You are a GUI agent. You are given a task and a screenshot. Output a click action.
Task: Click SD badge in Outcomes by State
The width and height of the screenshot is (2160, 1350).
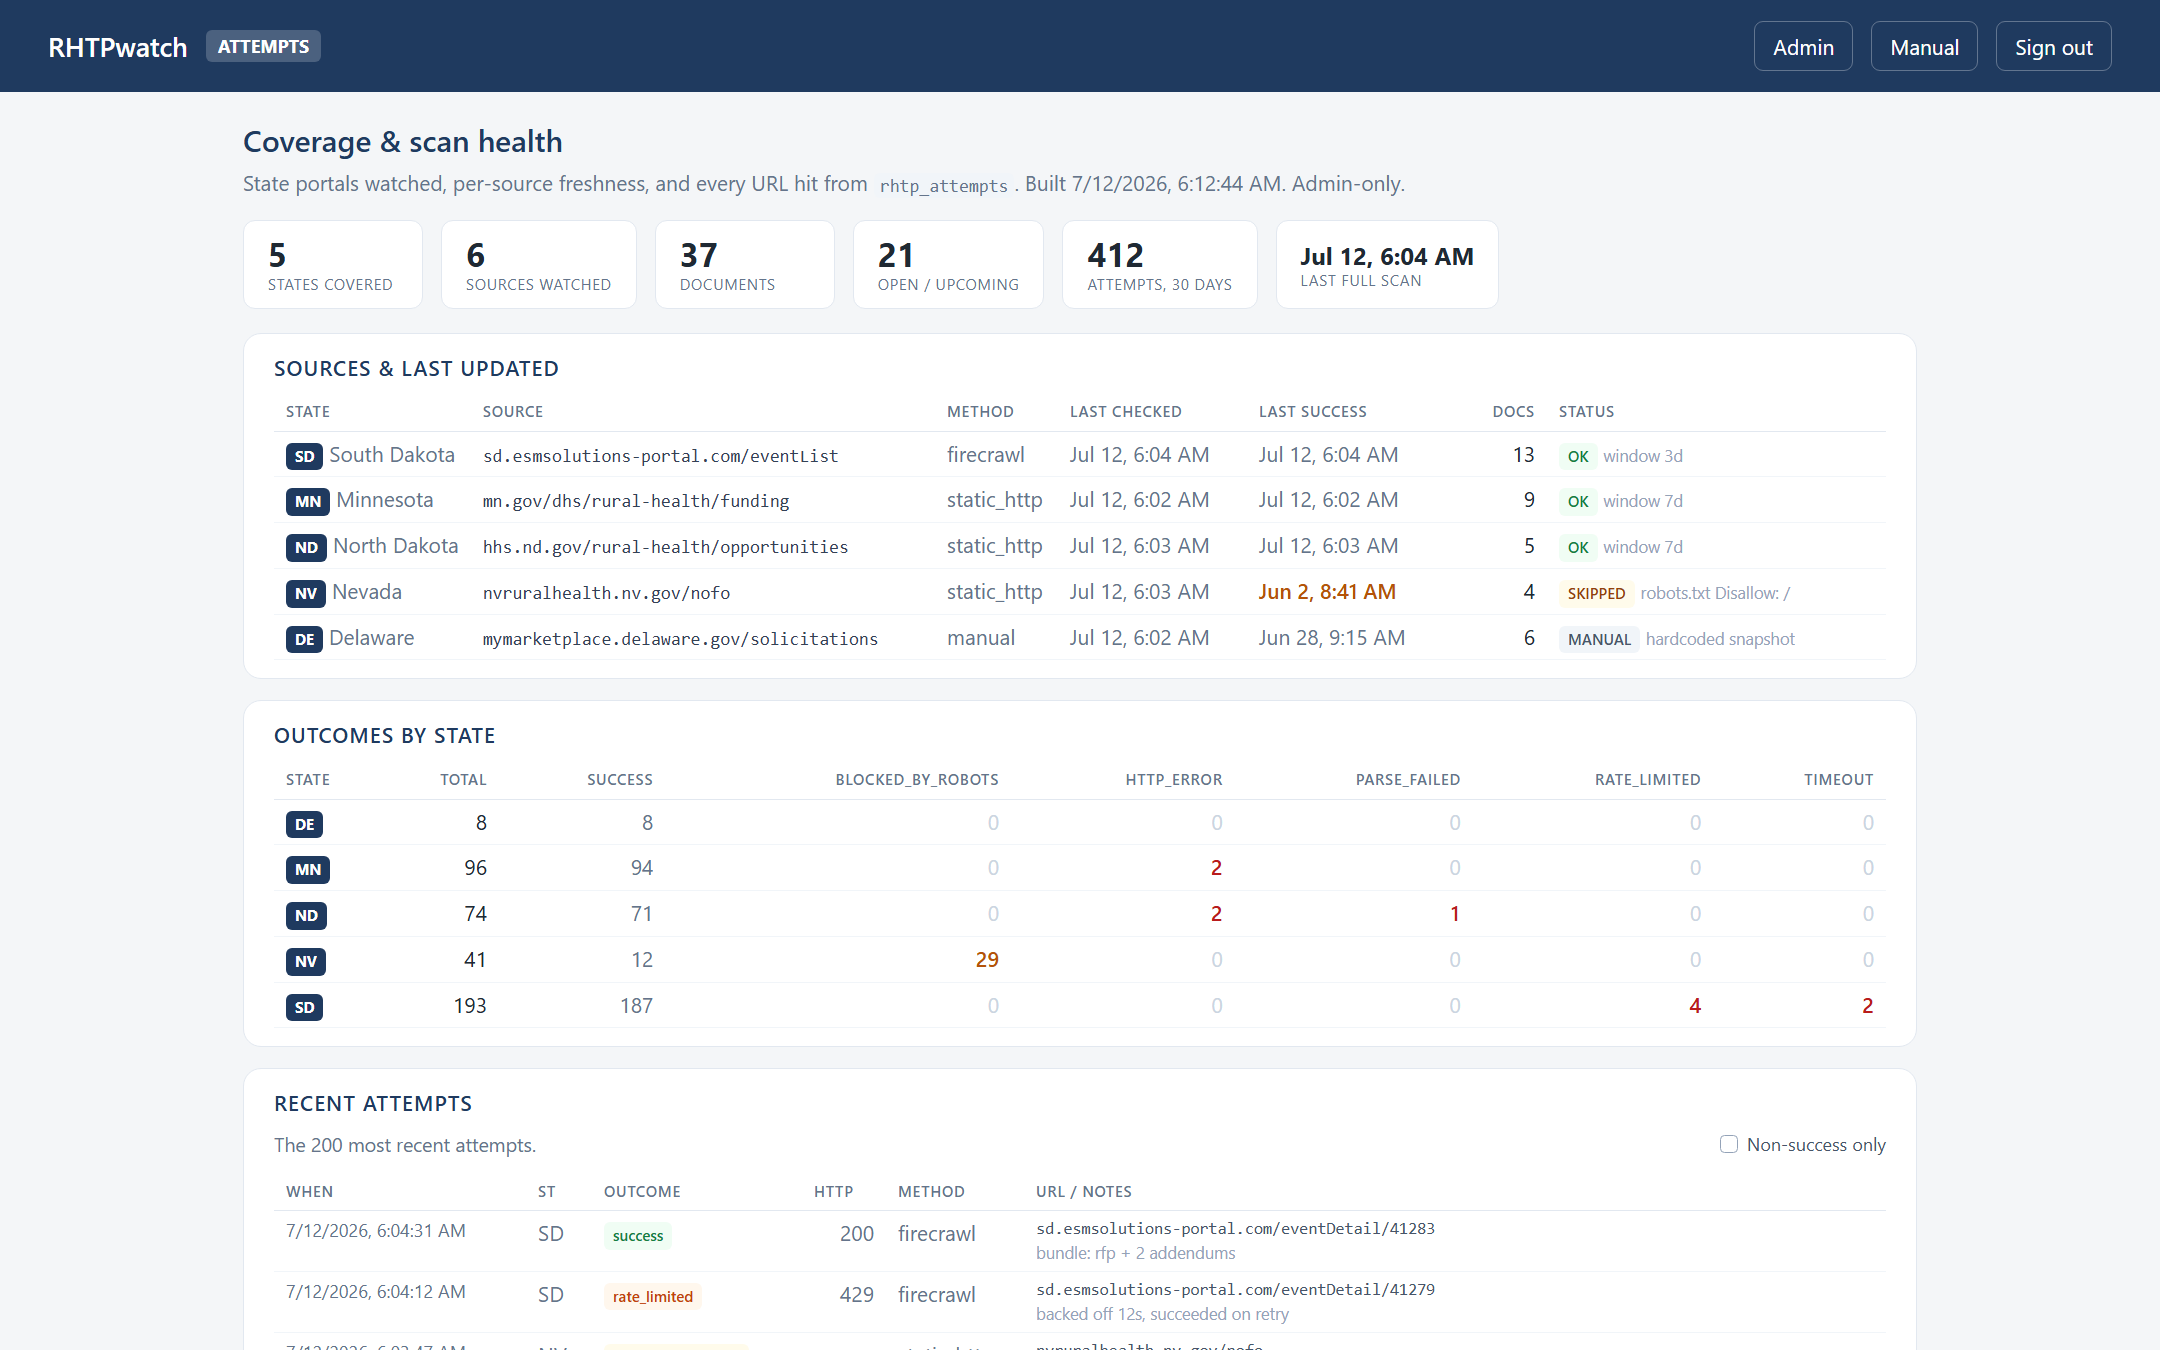tap(304, 1007)
